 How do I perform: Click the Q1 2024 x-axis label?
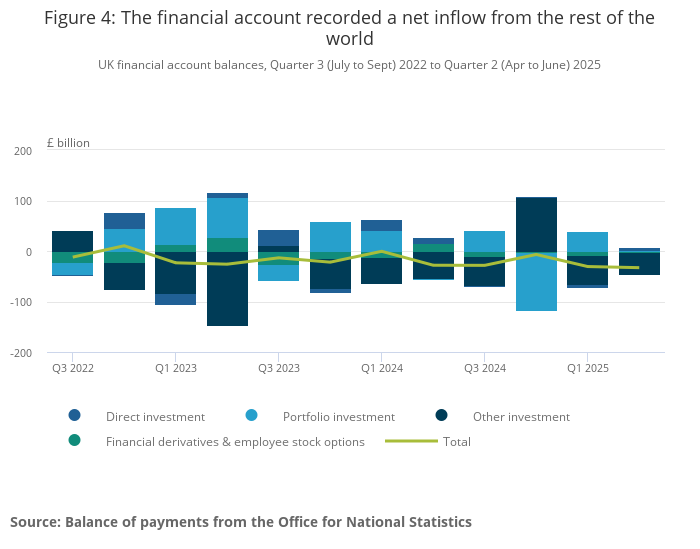pos(380,368)
